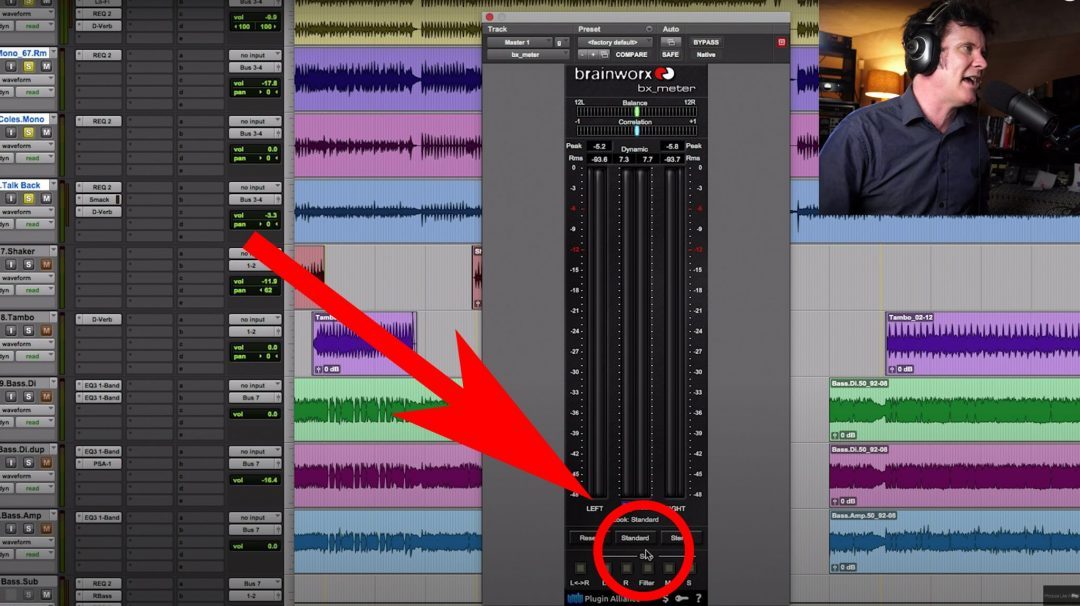
Task: Solo the 9.Bass.Di track
Action: tap(28, 397)
